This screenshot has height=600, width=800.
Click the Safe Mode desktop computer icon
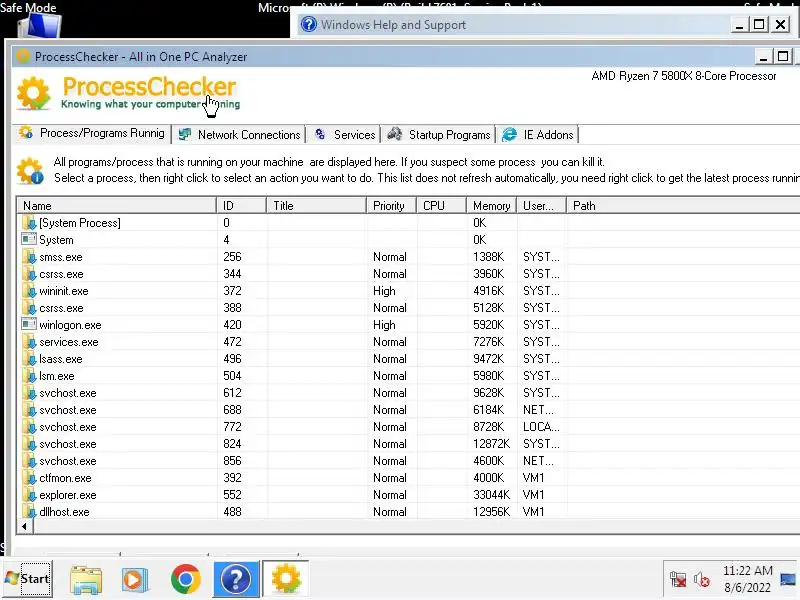point(41,24)
